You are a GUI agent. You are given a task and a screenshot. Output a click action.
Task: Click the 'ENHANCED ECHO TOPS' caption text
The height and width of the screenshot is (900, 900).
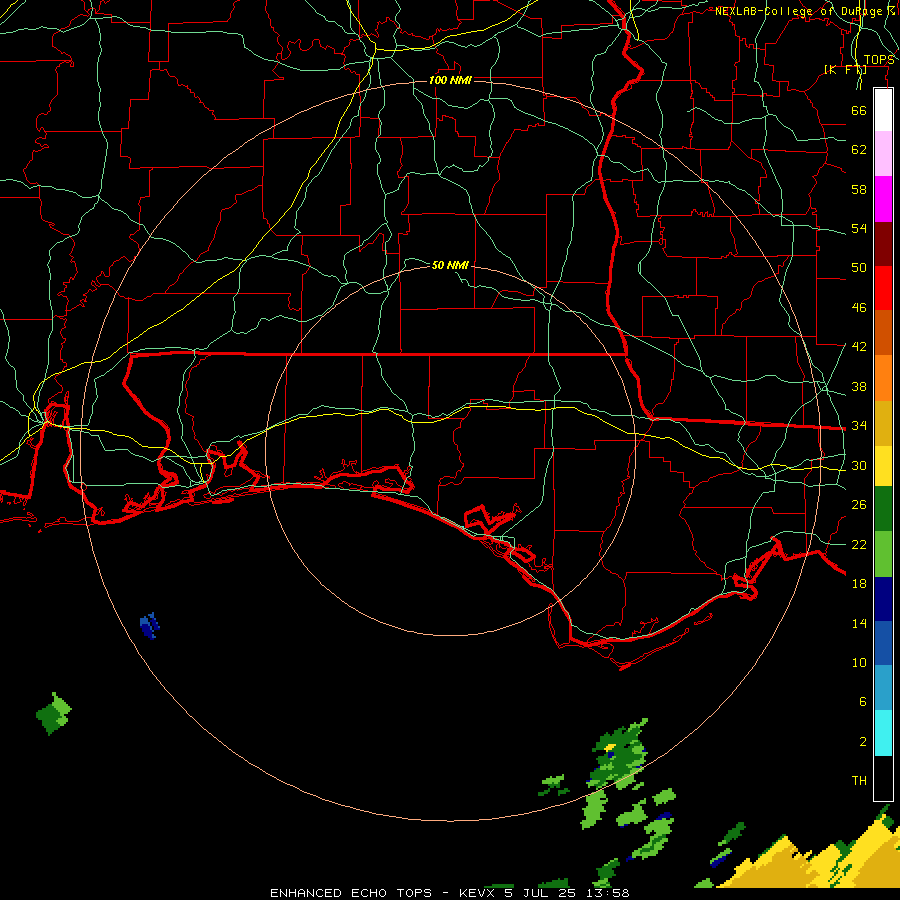351,893
